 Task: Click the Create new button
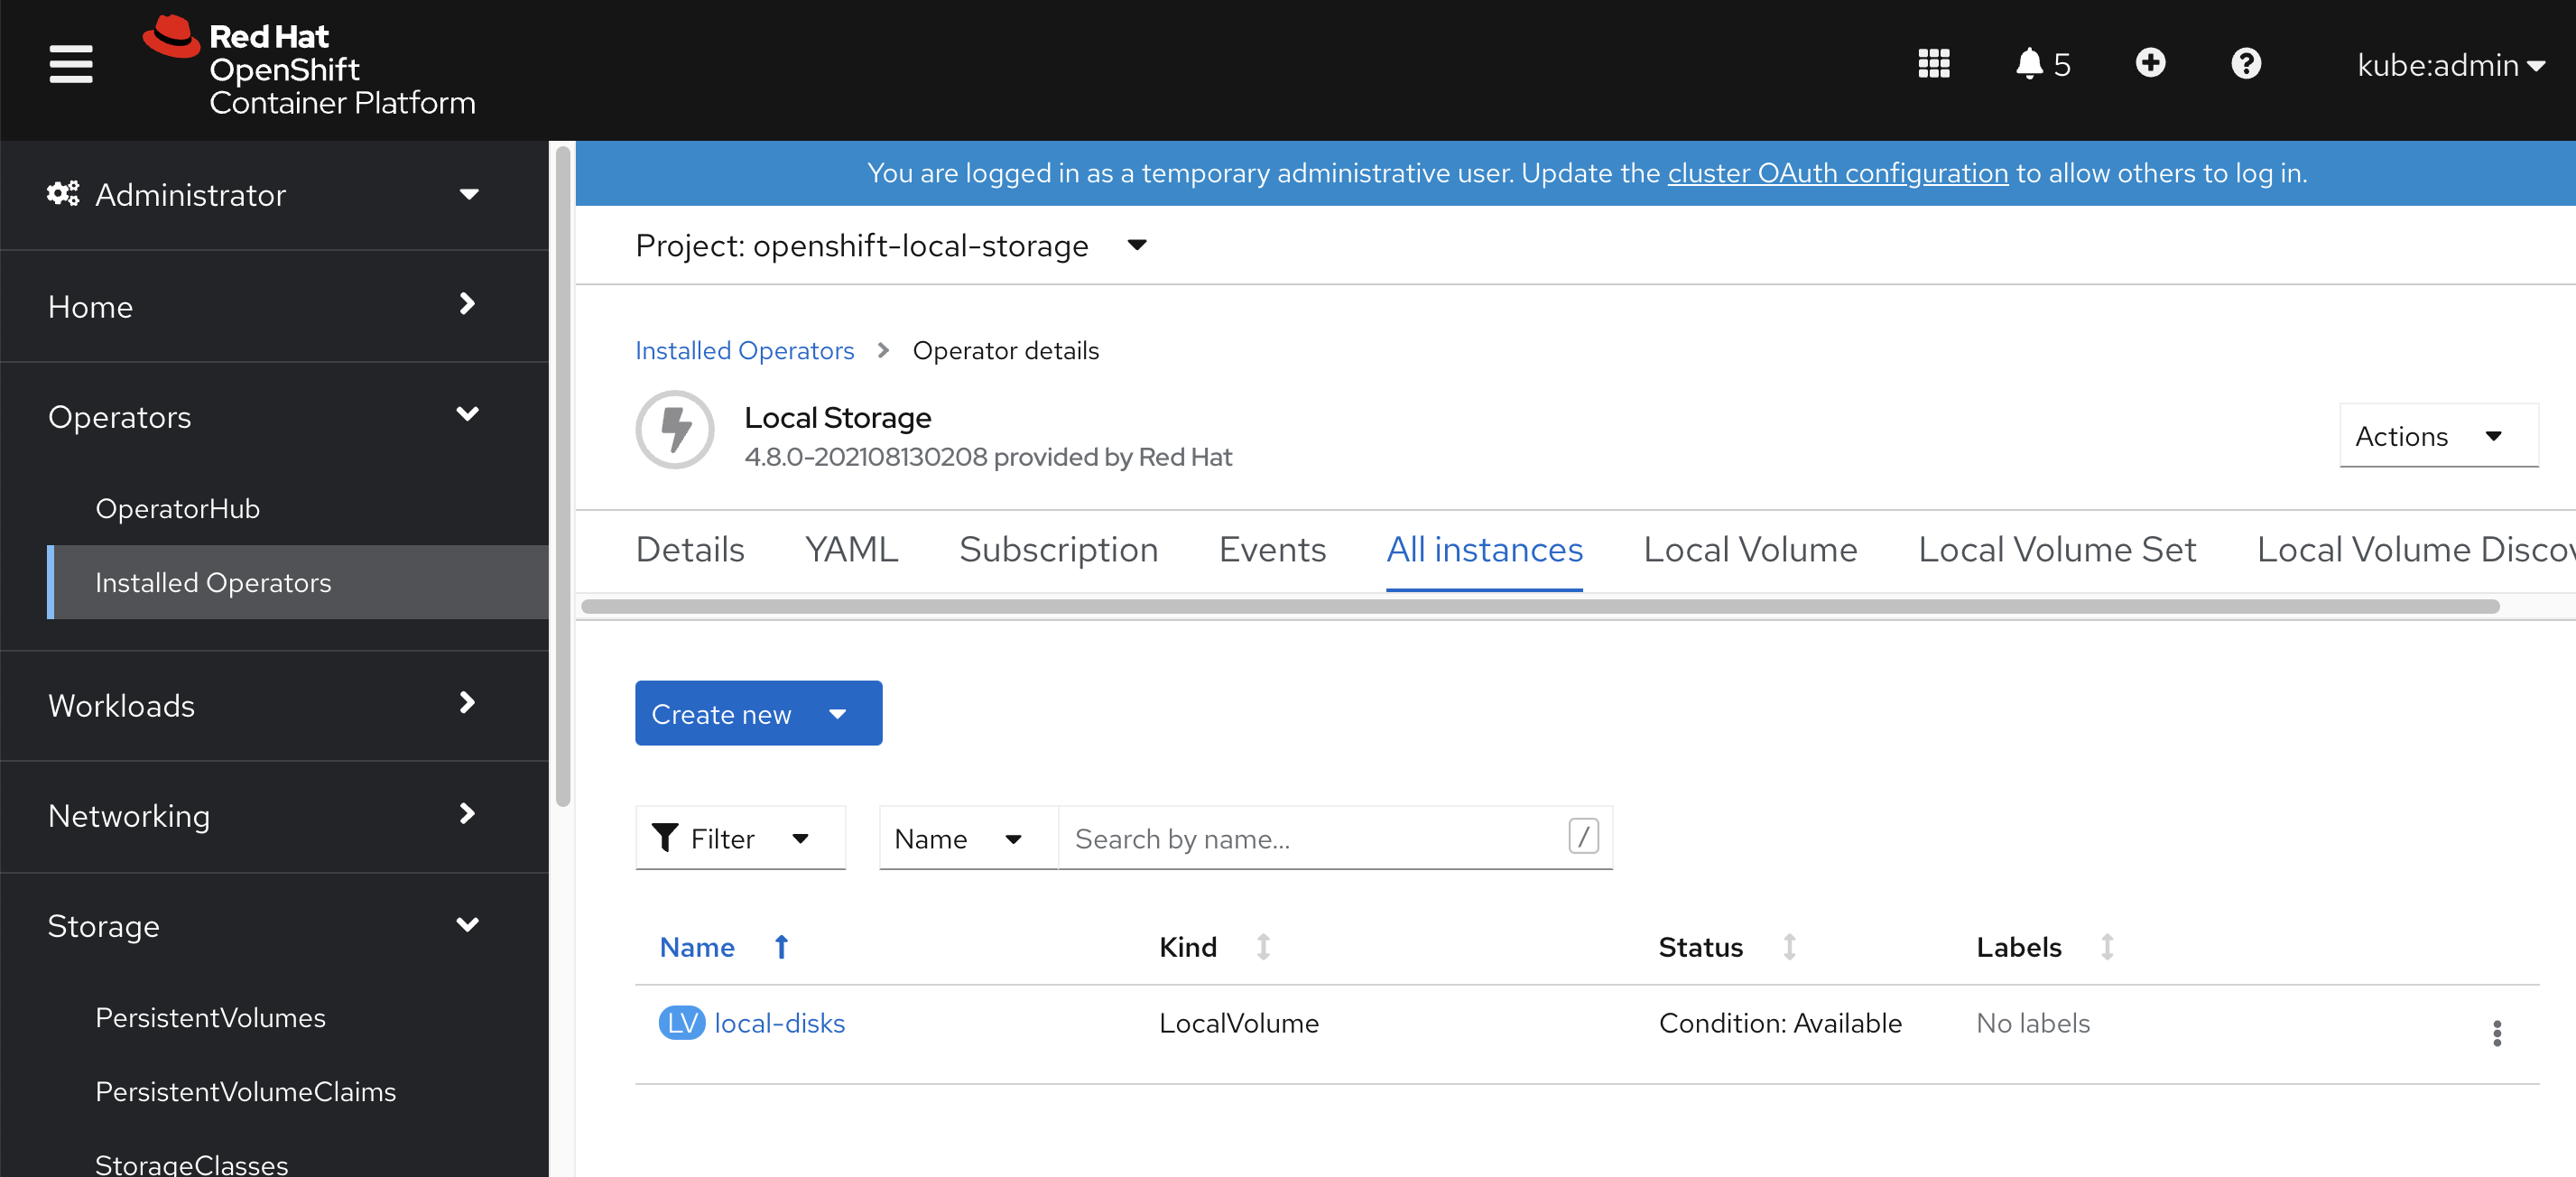pos(757,714)
